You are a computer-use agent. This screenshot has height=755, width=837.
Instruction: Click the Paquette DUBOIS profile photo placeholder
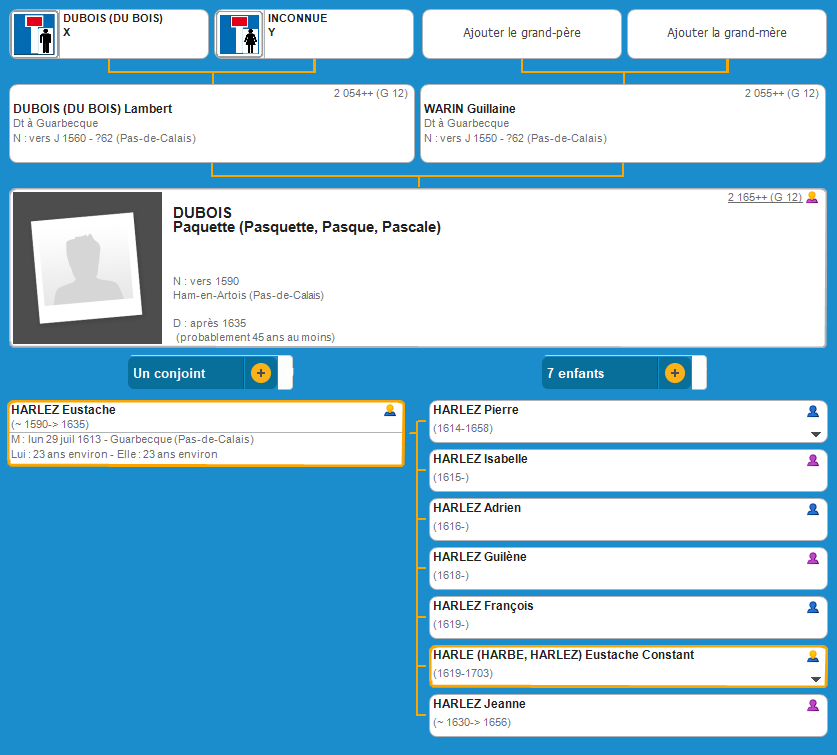87,268
